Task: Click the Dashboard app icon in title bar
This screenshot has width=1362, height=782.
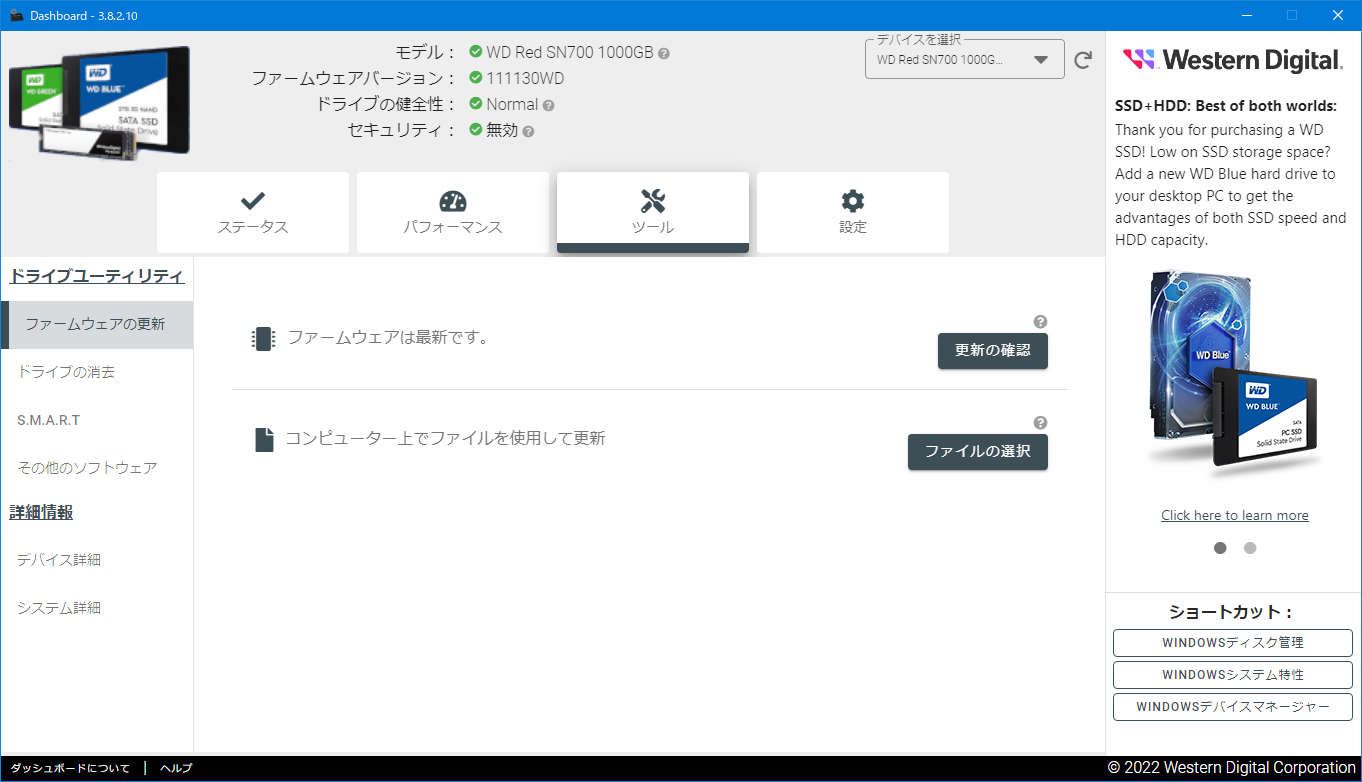Action: click(x=16, y=15)
